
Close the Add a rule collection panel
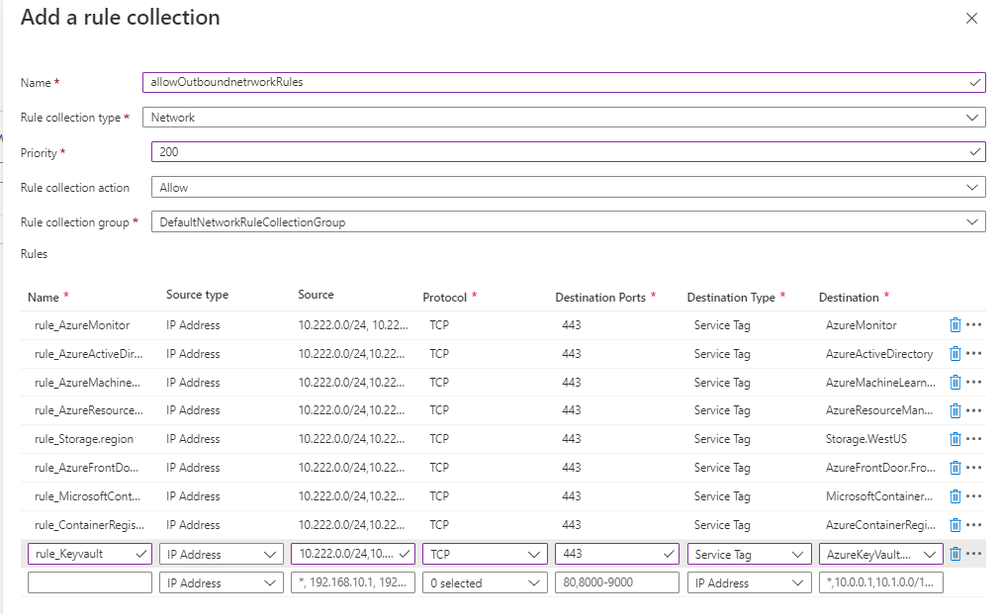point(971,19)
